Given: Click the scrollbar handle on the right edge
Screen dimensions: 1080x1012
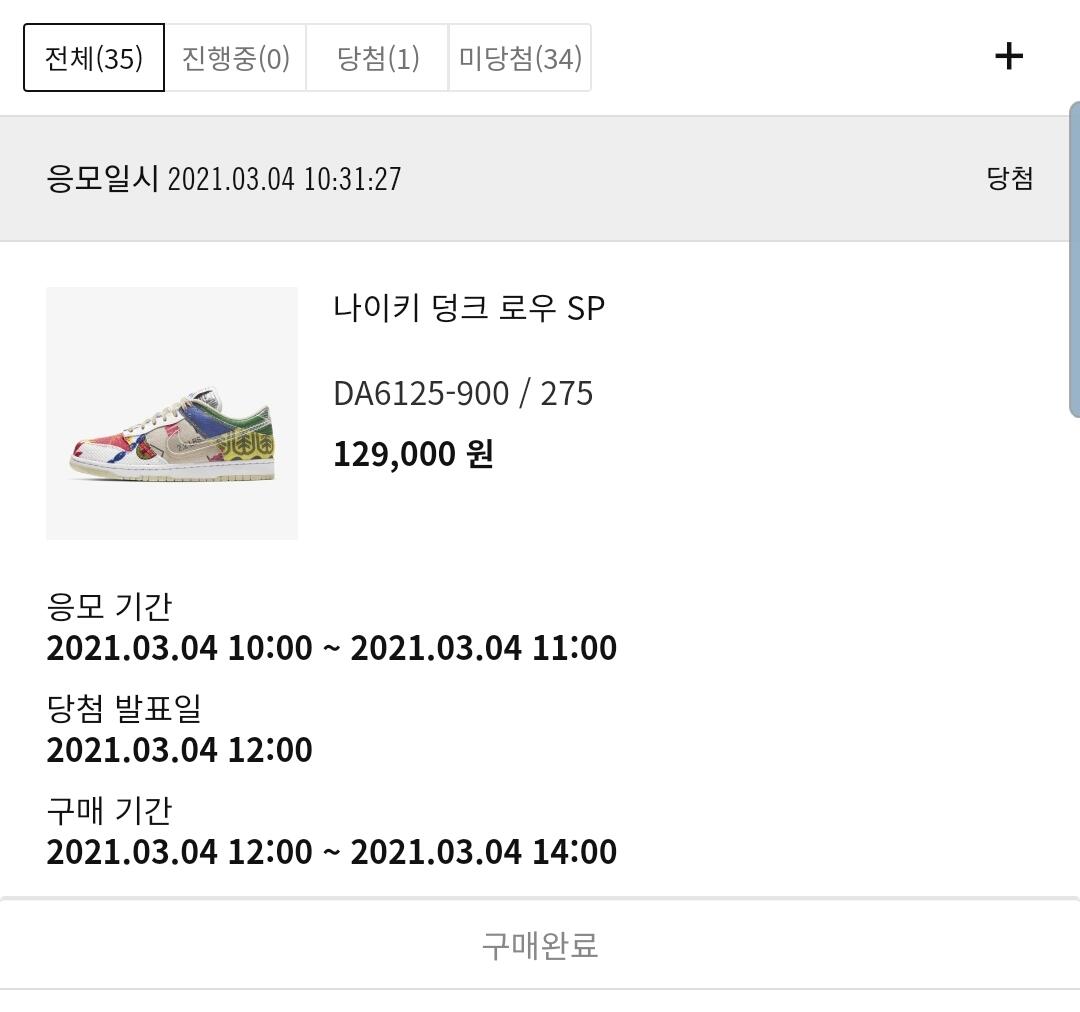Looking at the screenshot, I should [1074, 260].
